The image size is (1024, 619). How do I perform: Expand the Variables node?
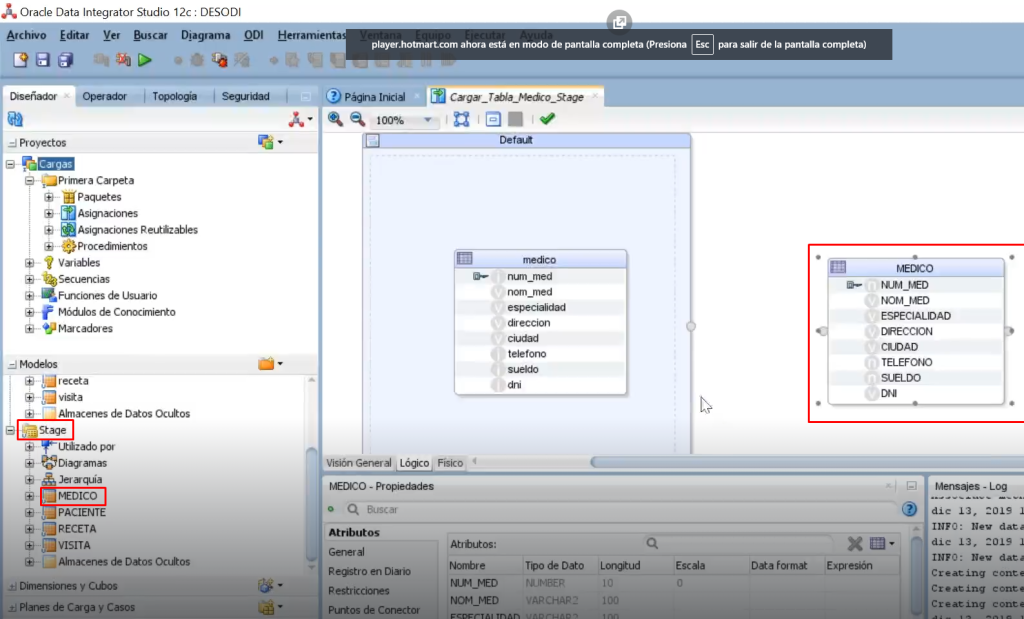(x=29, y=262)
